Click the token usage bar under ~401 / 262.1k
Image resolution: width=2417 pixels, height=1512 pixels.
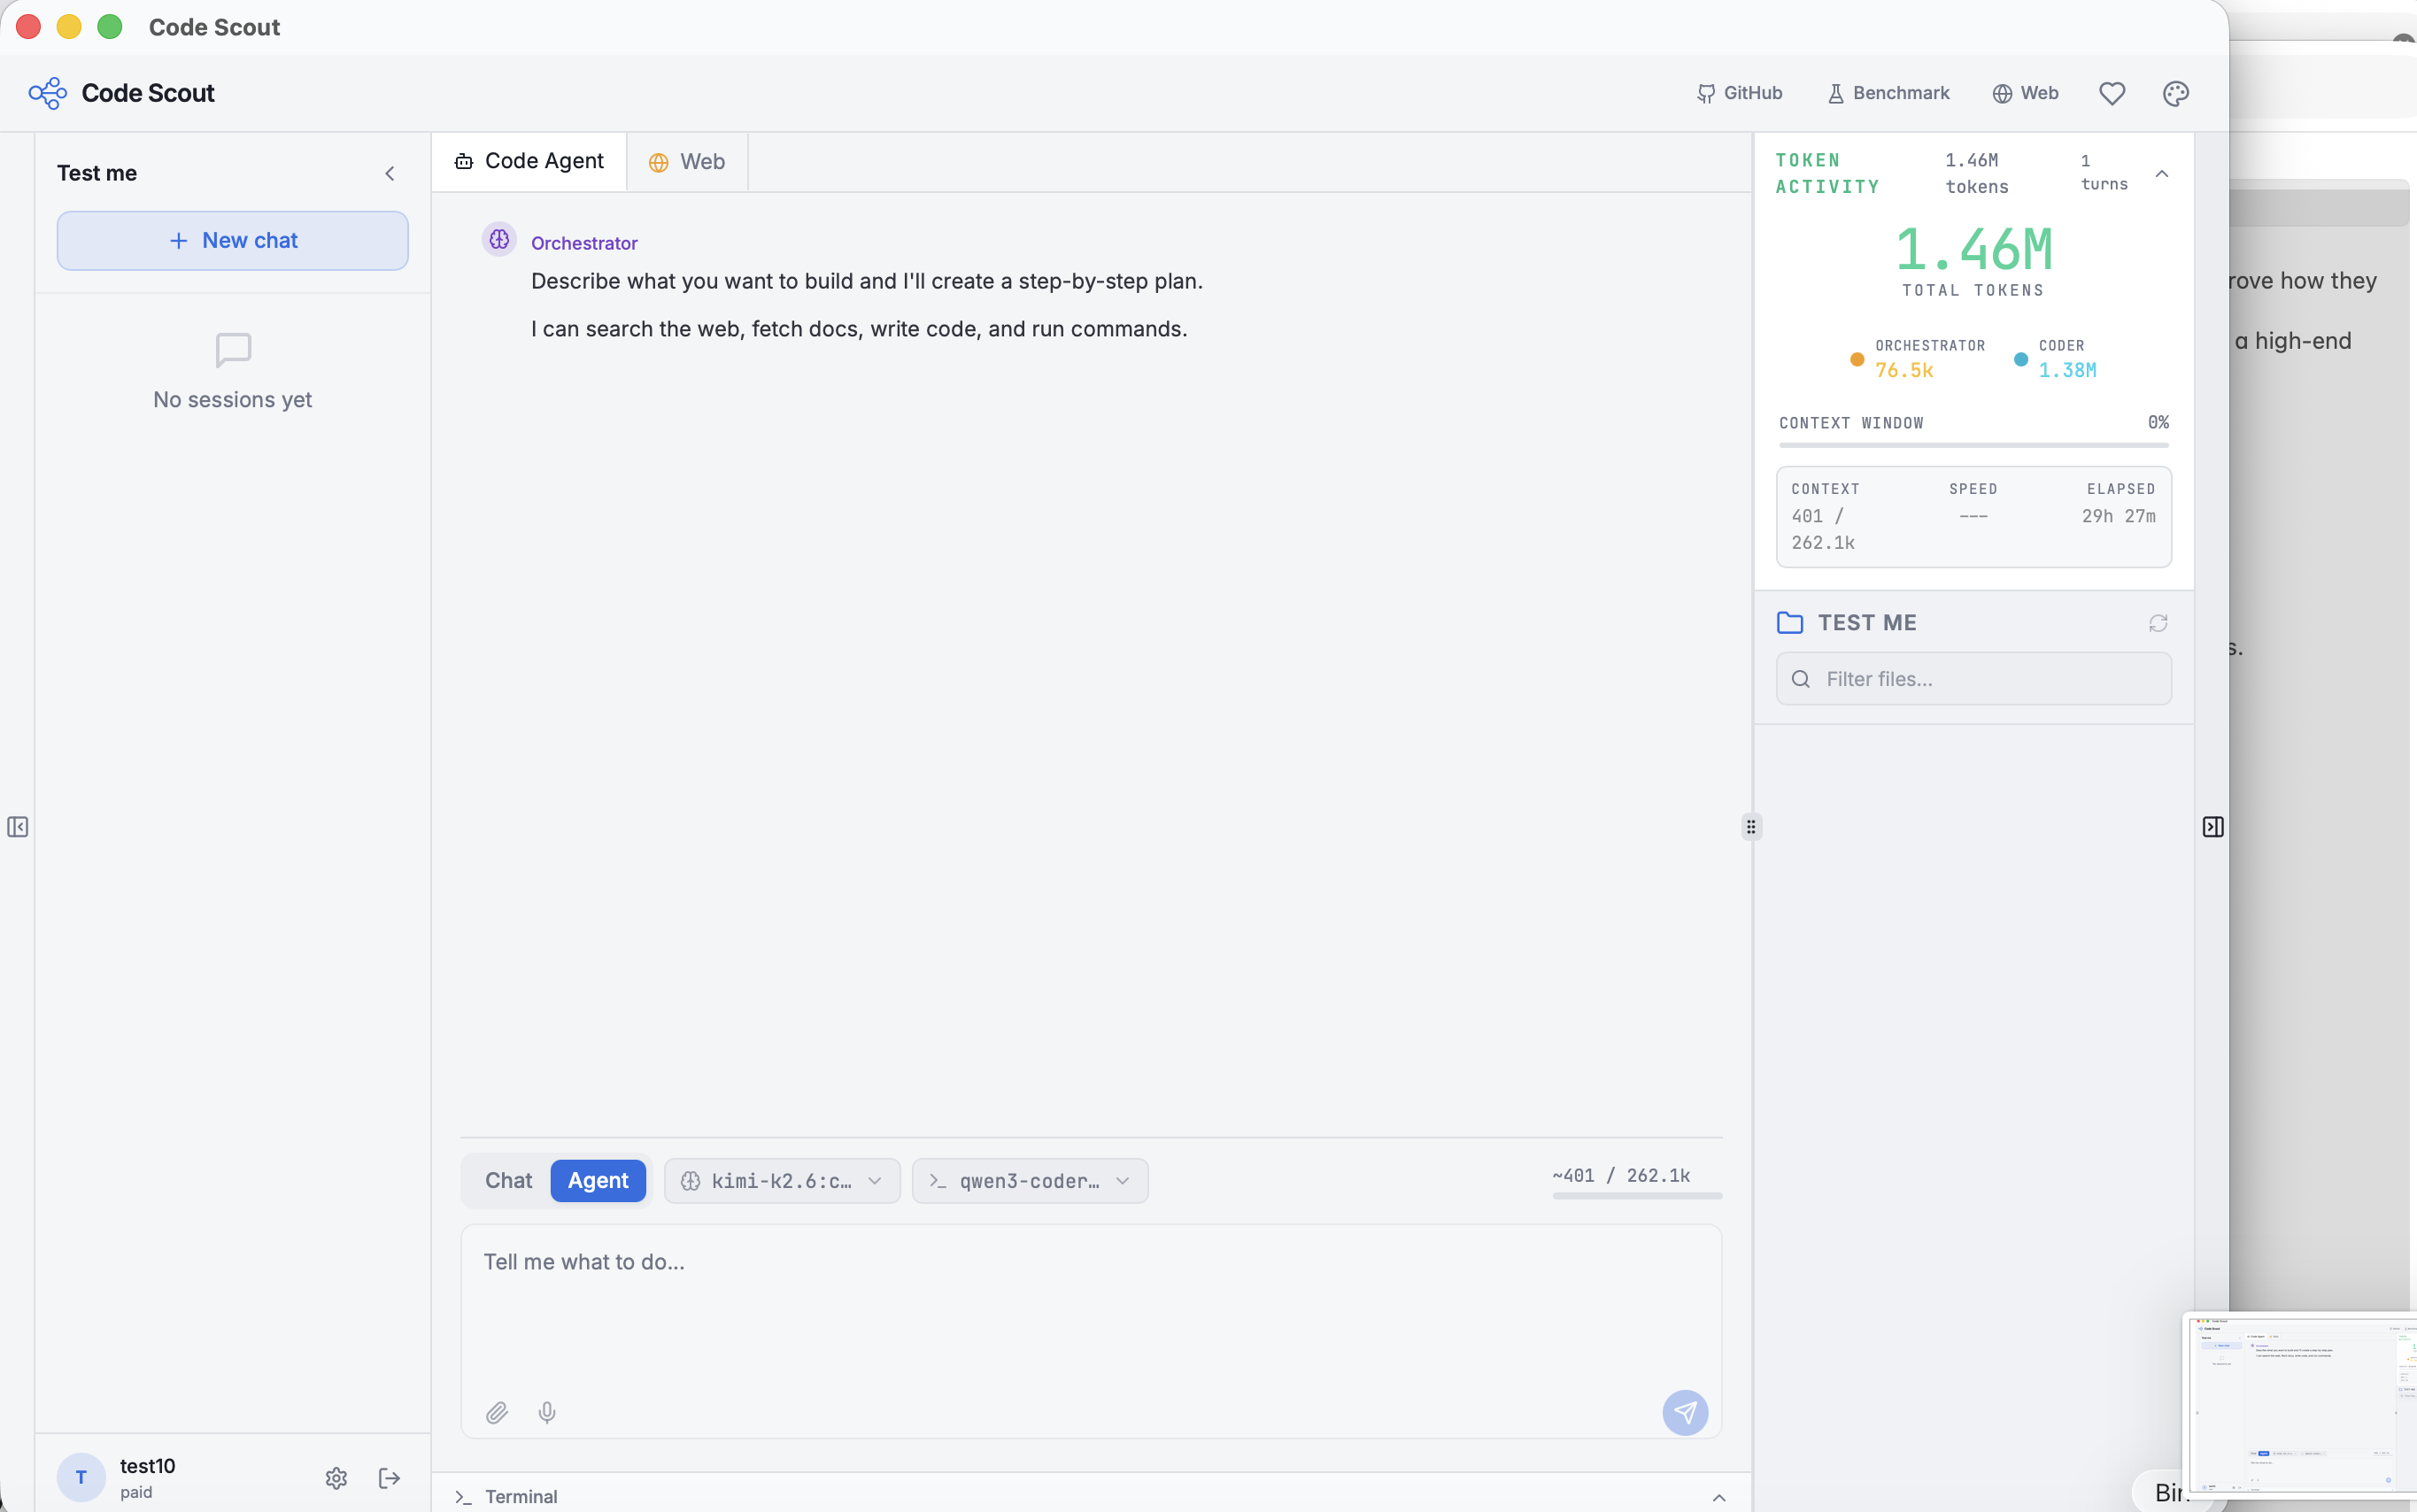[x=1636, y=1196]
